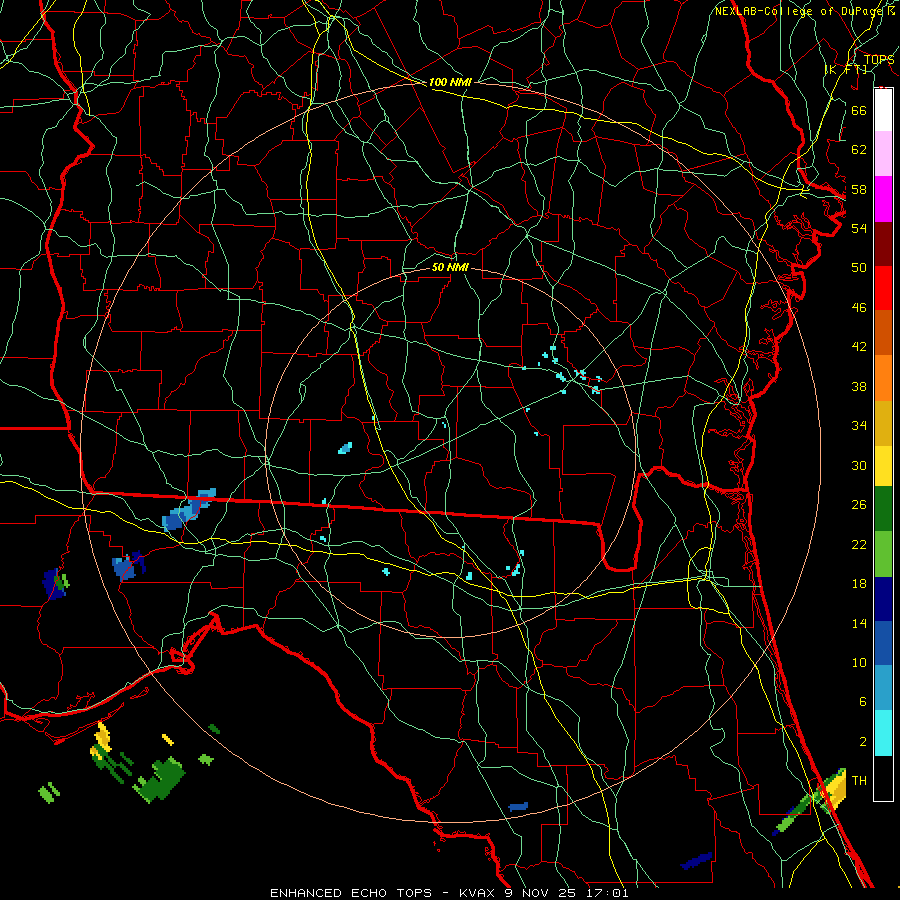The height and width of the screenshot is (900, 900).
Task: Click the legend value 22
Action: pyautogui.click(x=859, y=544)
